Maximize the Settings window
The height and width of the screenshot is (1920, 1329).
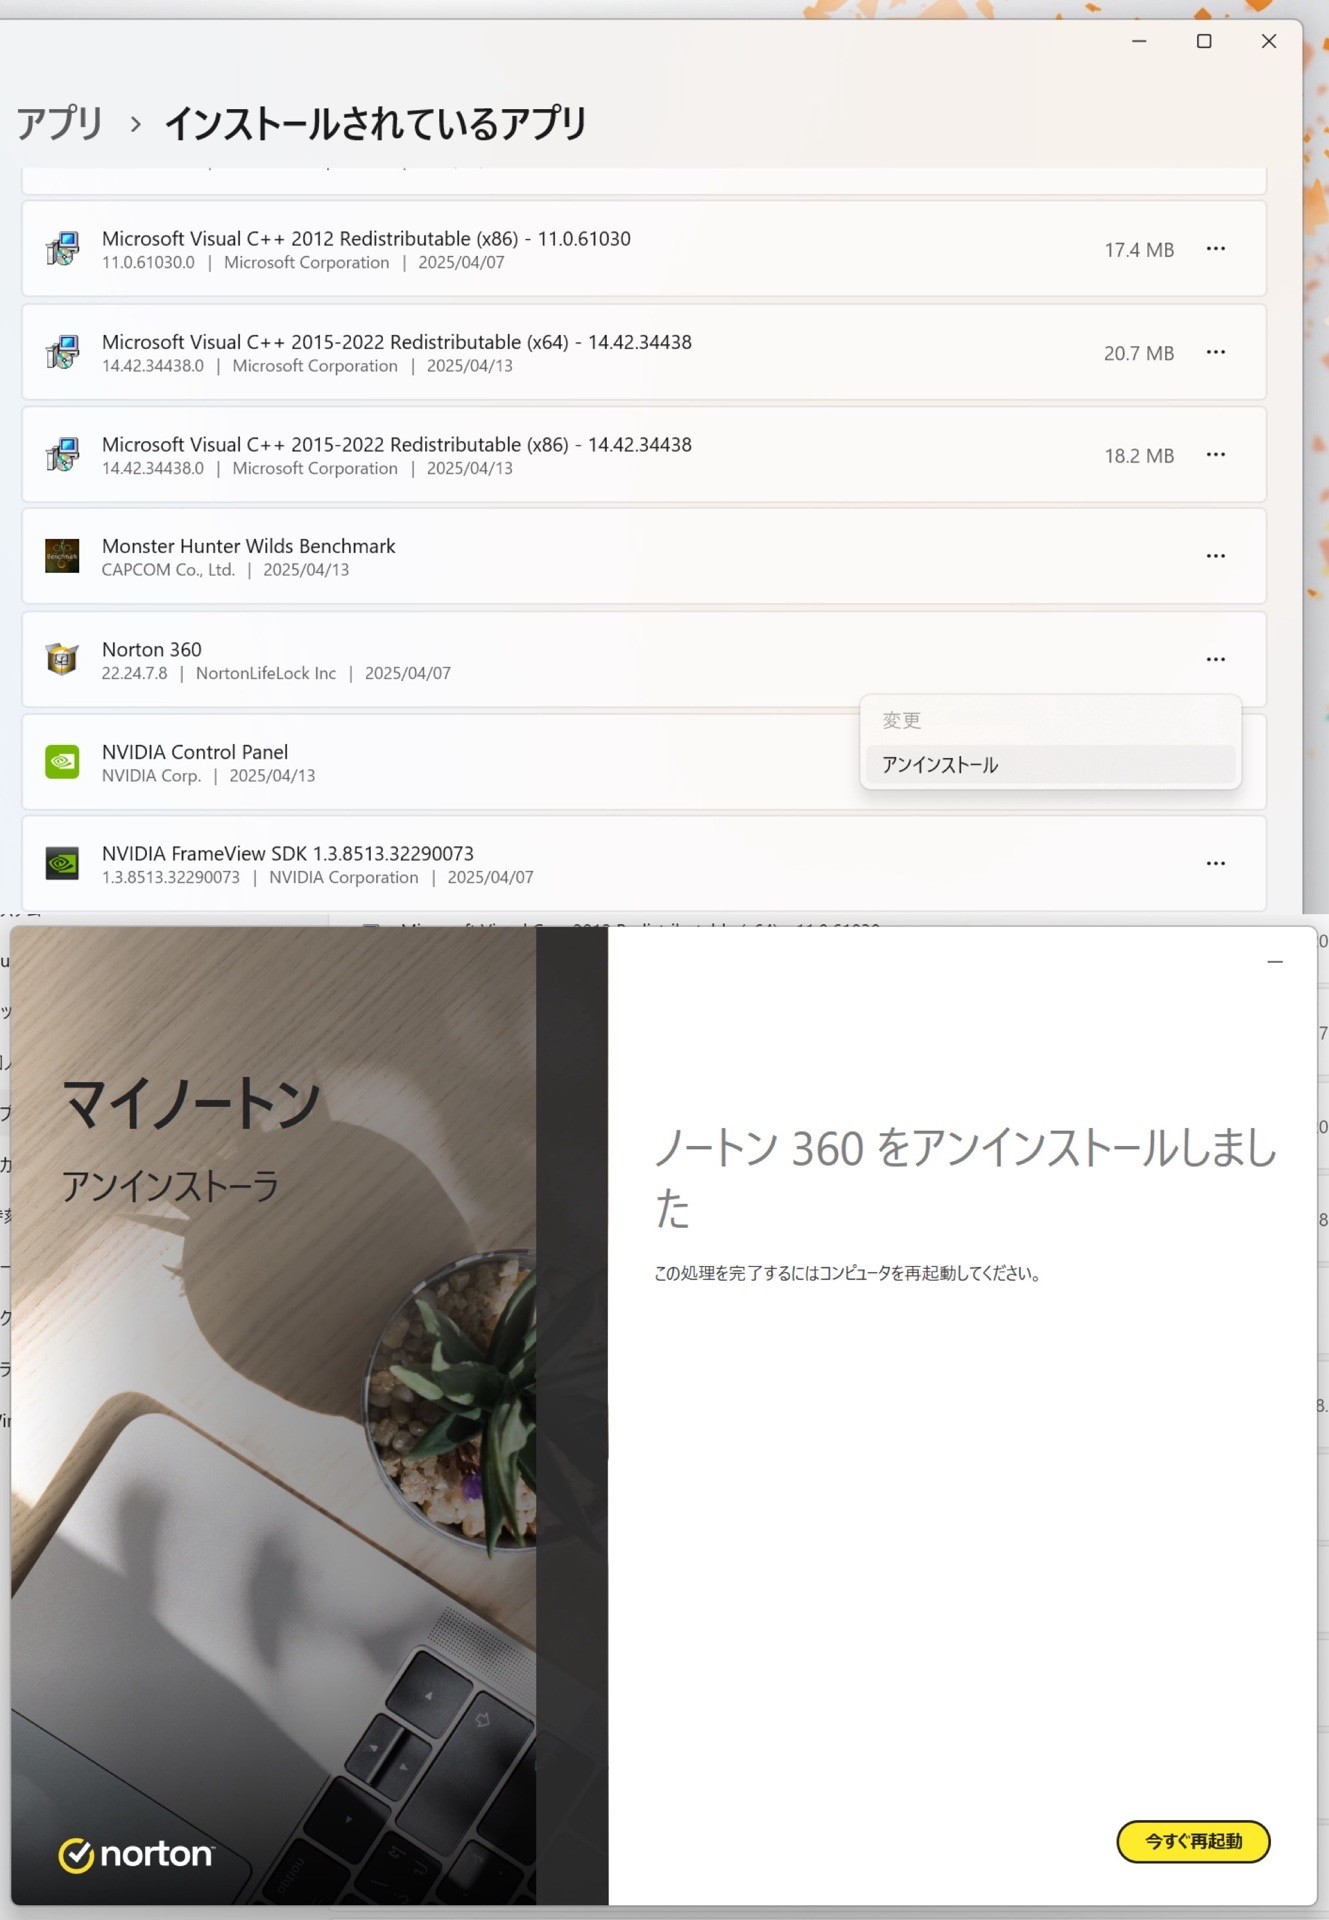[x=1204, y=41]
